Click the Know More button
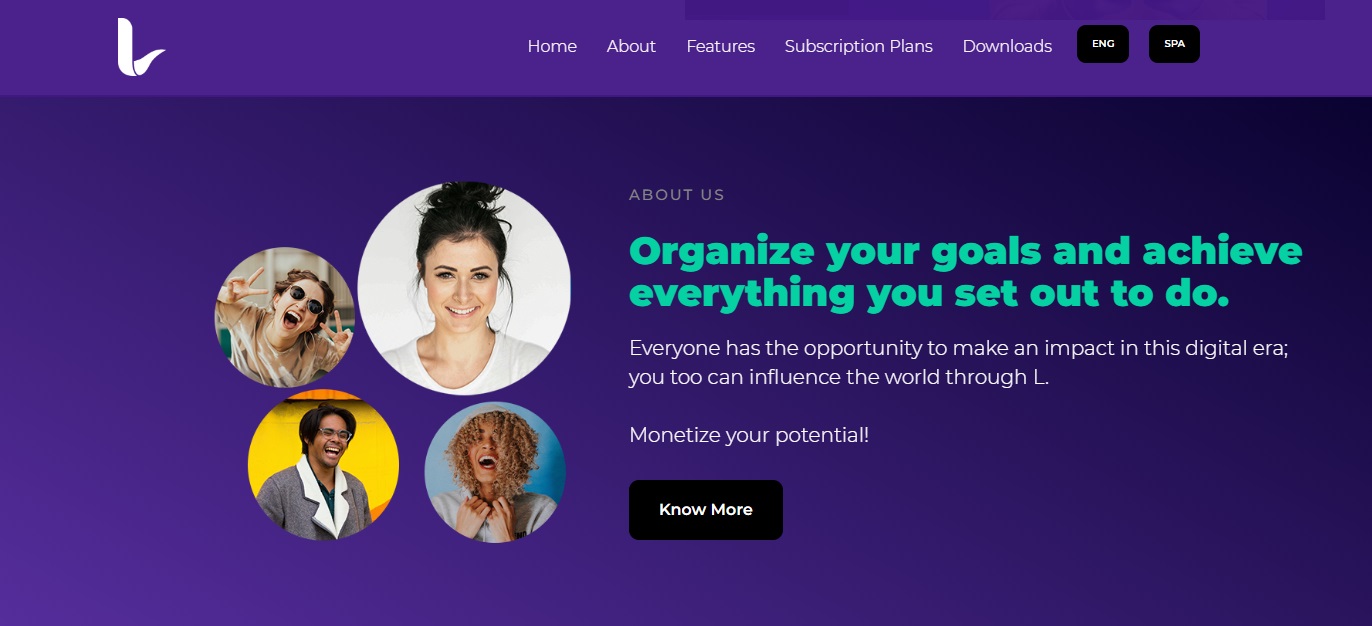Viewport: 1372px width, 626px height. 706,510
